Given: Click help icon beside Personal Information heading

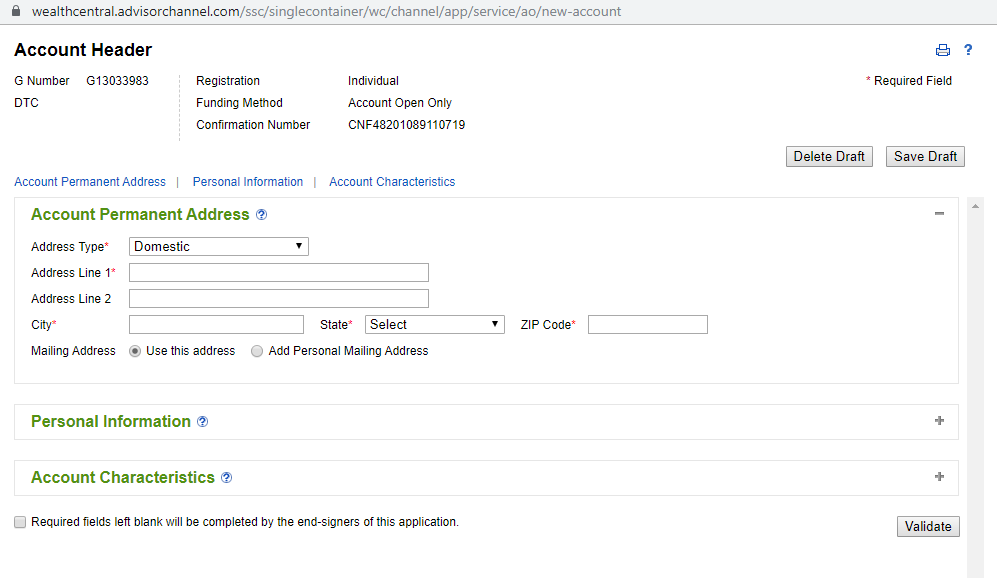Looking at the screenshot, I should (203, 422).
